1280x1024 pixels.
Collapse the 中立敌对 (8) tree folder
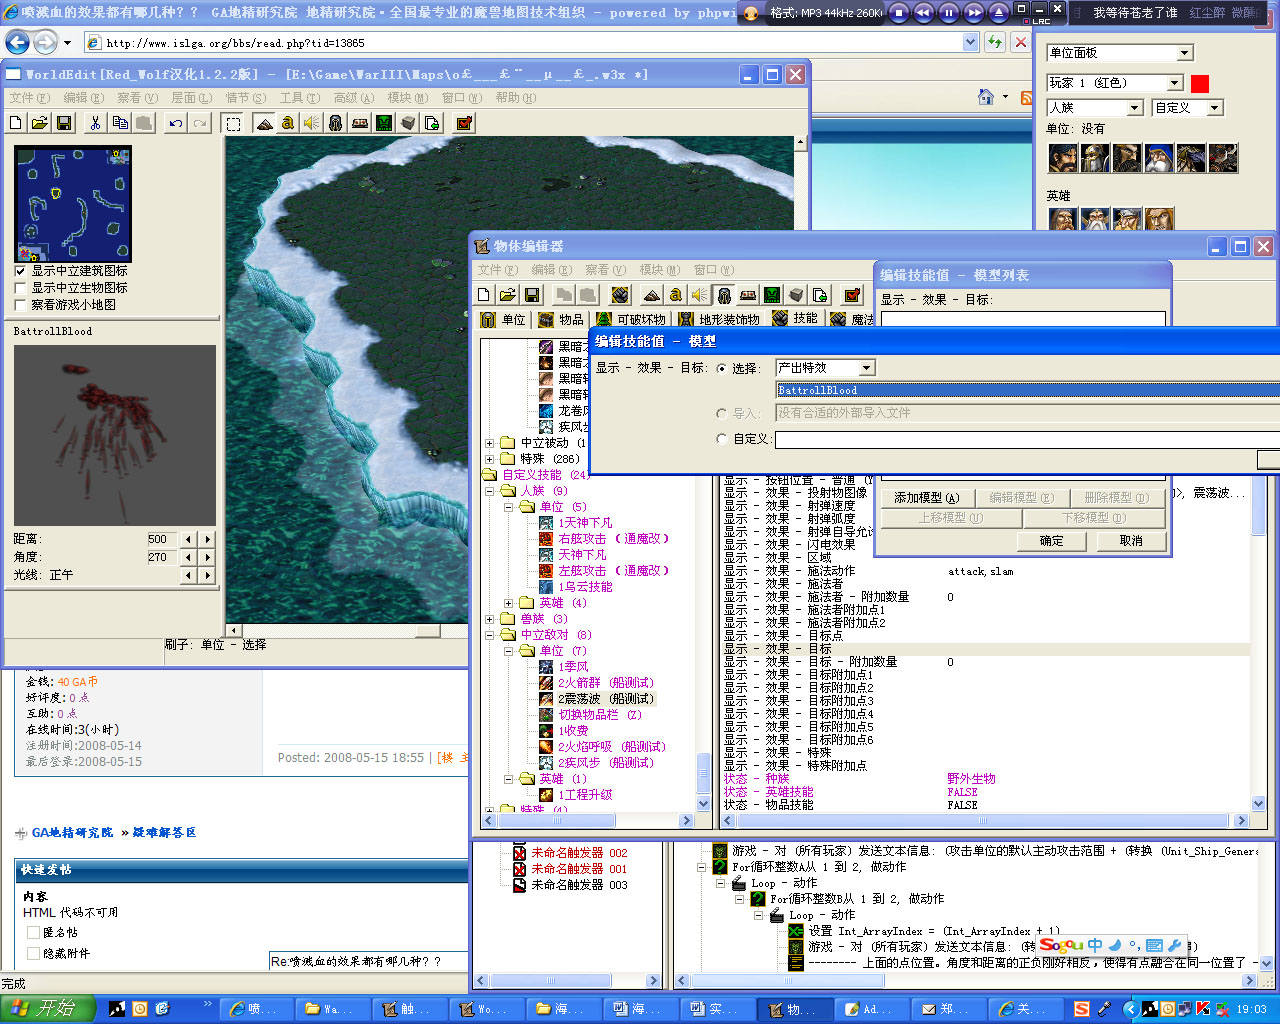coord(489,635)
